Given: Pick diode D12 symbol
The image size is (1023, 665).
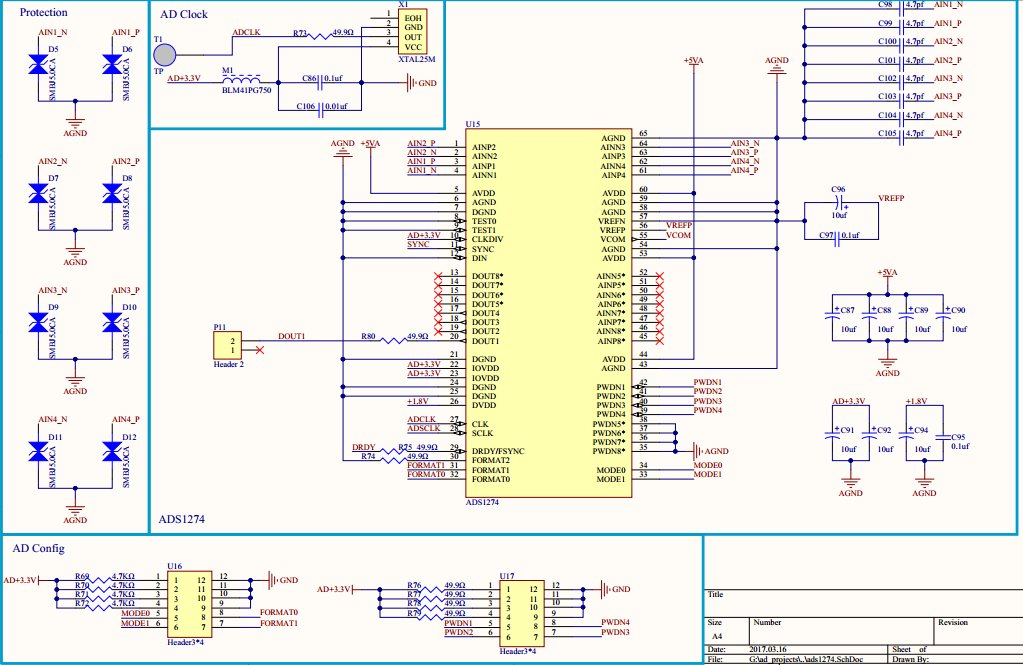Looking at the screenshot, I should pyautogui.click(x=112, y=452).
